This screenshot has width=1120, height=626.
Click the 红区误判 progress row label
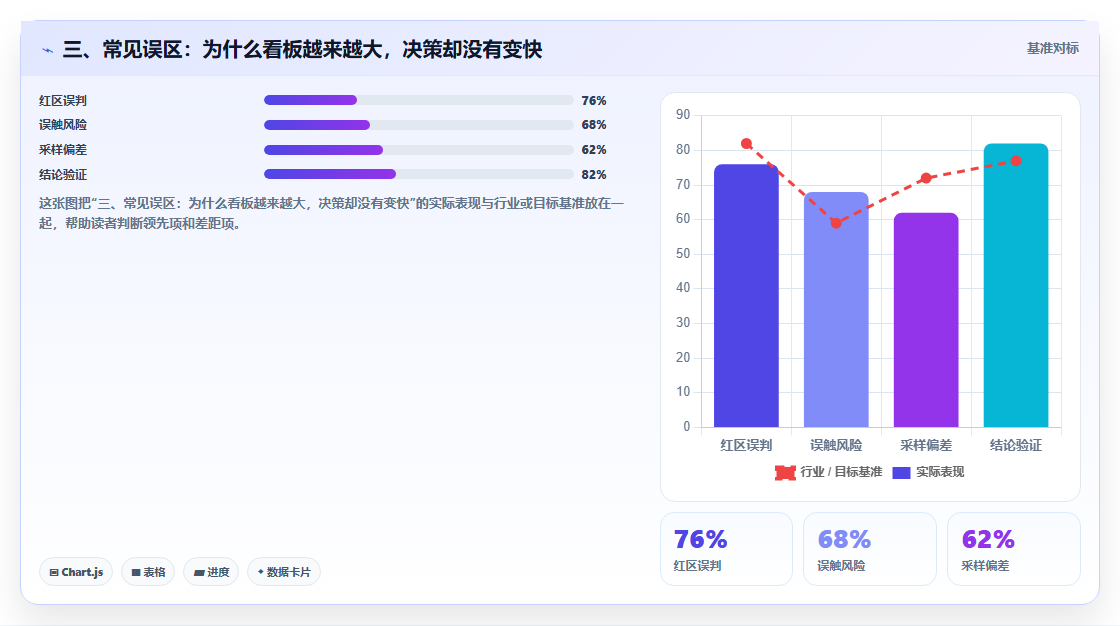pyautogui.click(x=63, y=101)
